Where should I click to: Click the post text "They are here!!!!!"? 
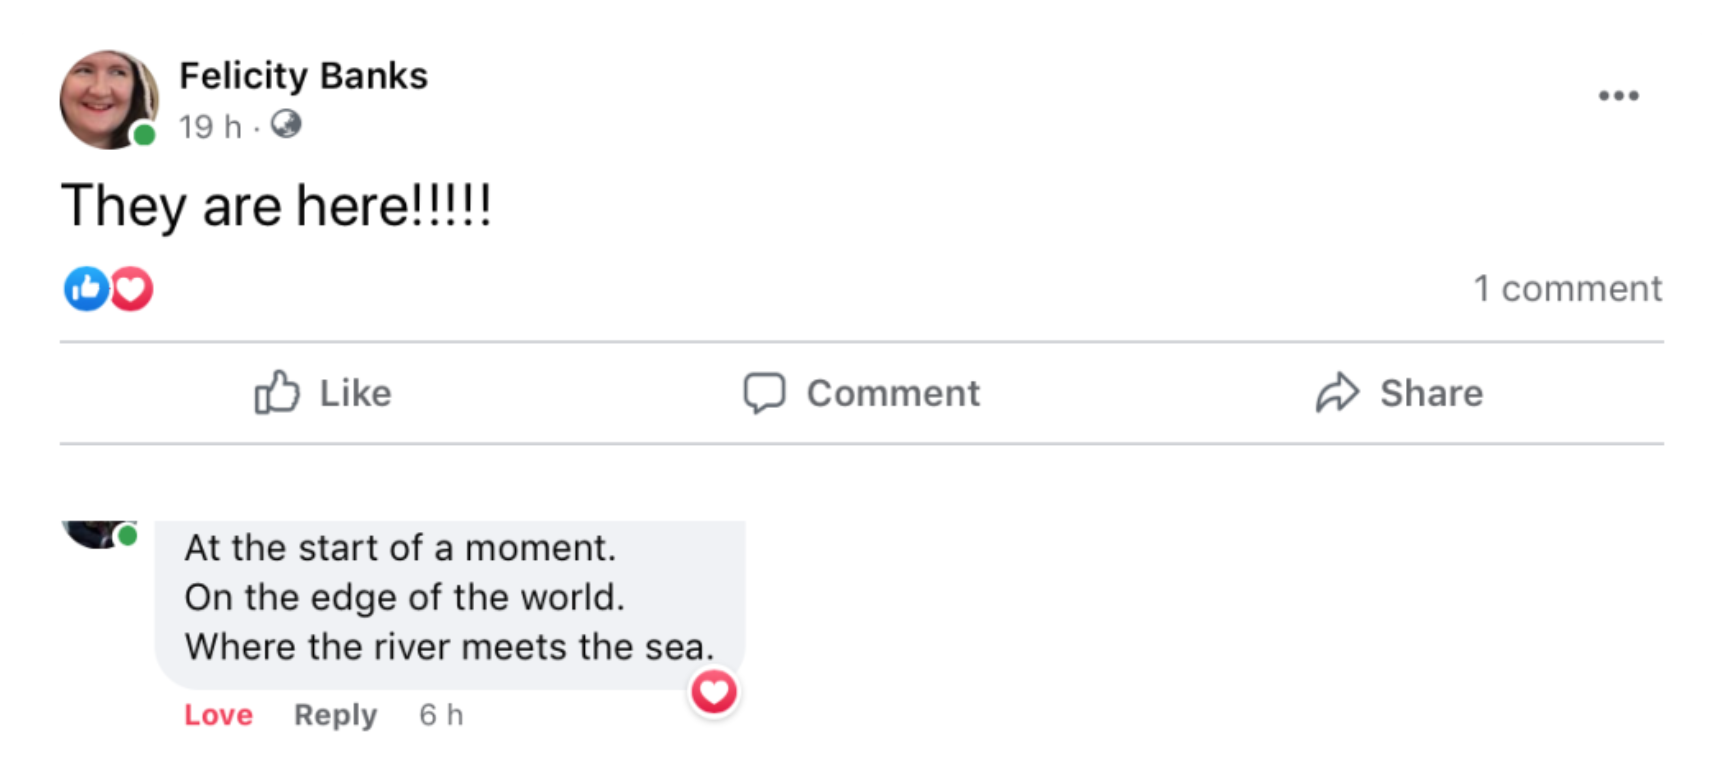276,207
